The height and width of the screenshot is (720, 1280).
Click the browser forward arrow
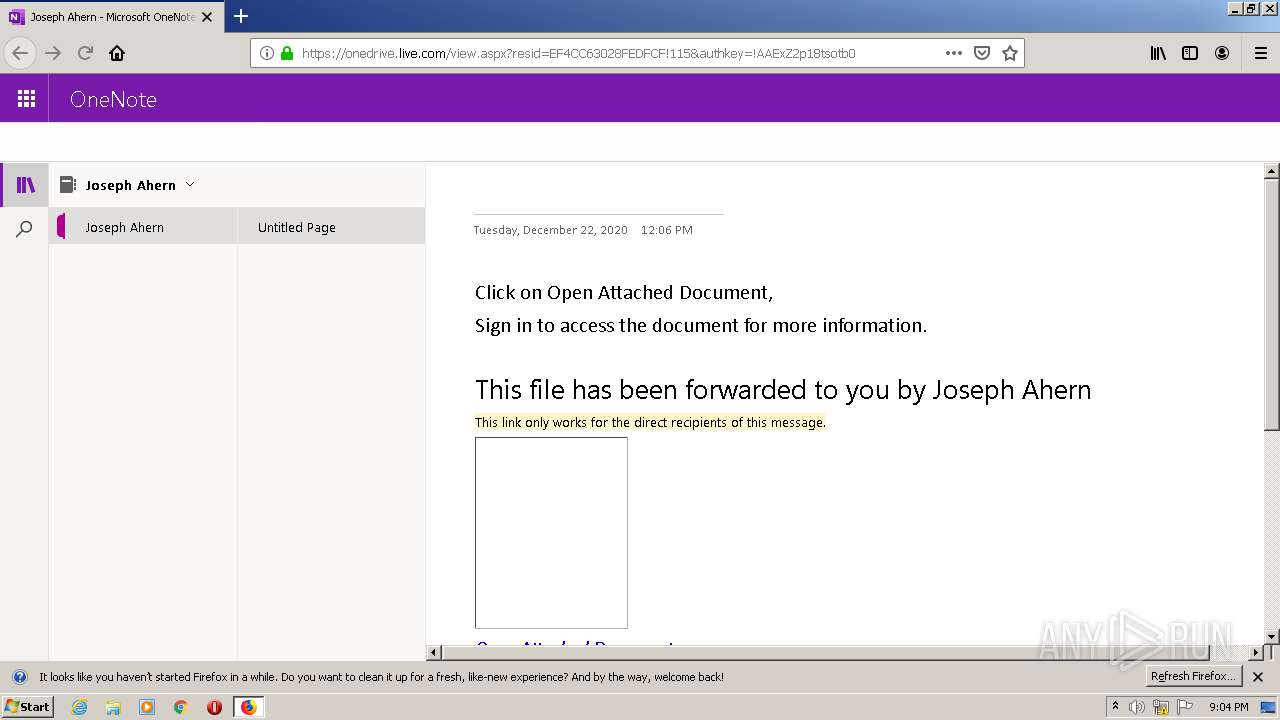pos(53,53)
